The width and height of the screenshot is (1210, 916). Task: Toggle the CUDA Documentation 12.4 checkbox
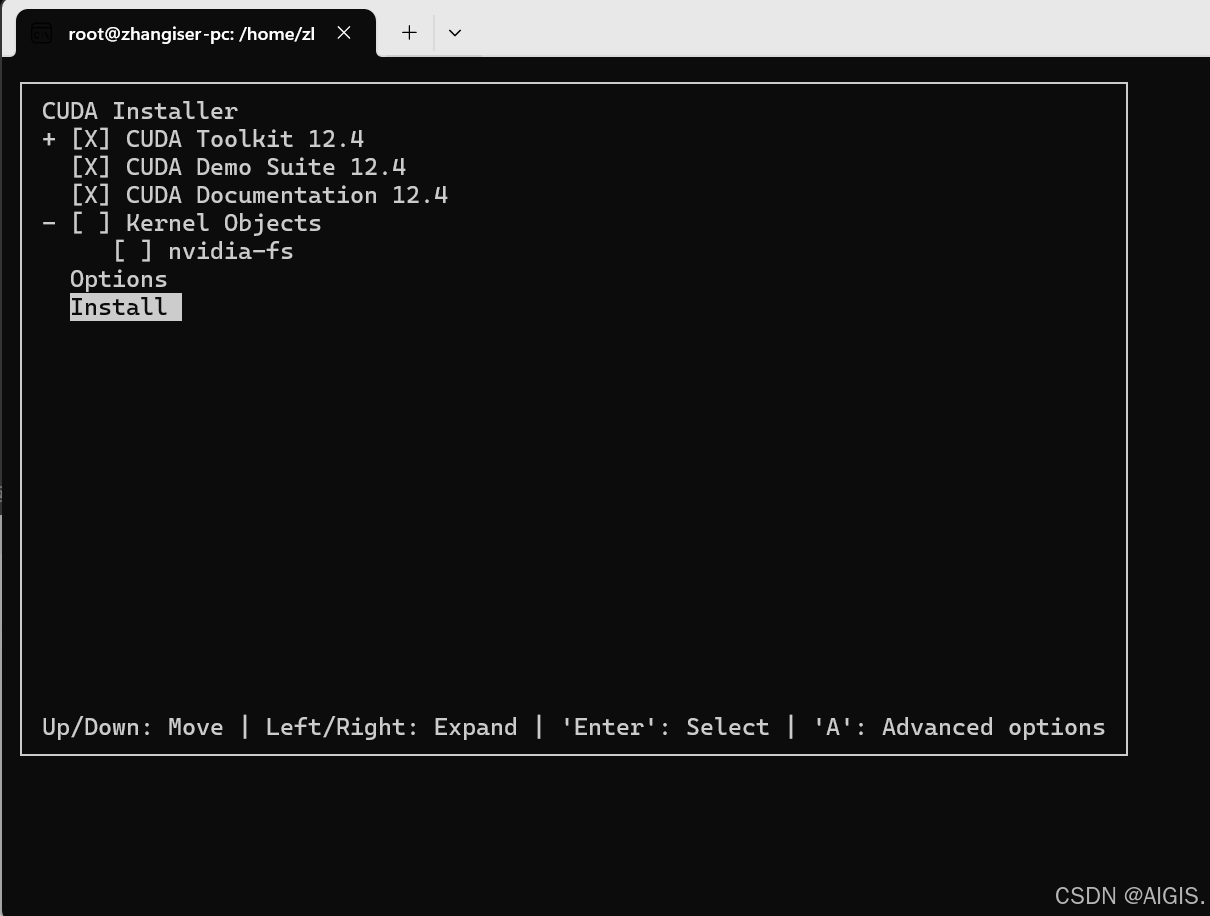[x=90, y=195]
